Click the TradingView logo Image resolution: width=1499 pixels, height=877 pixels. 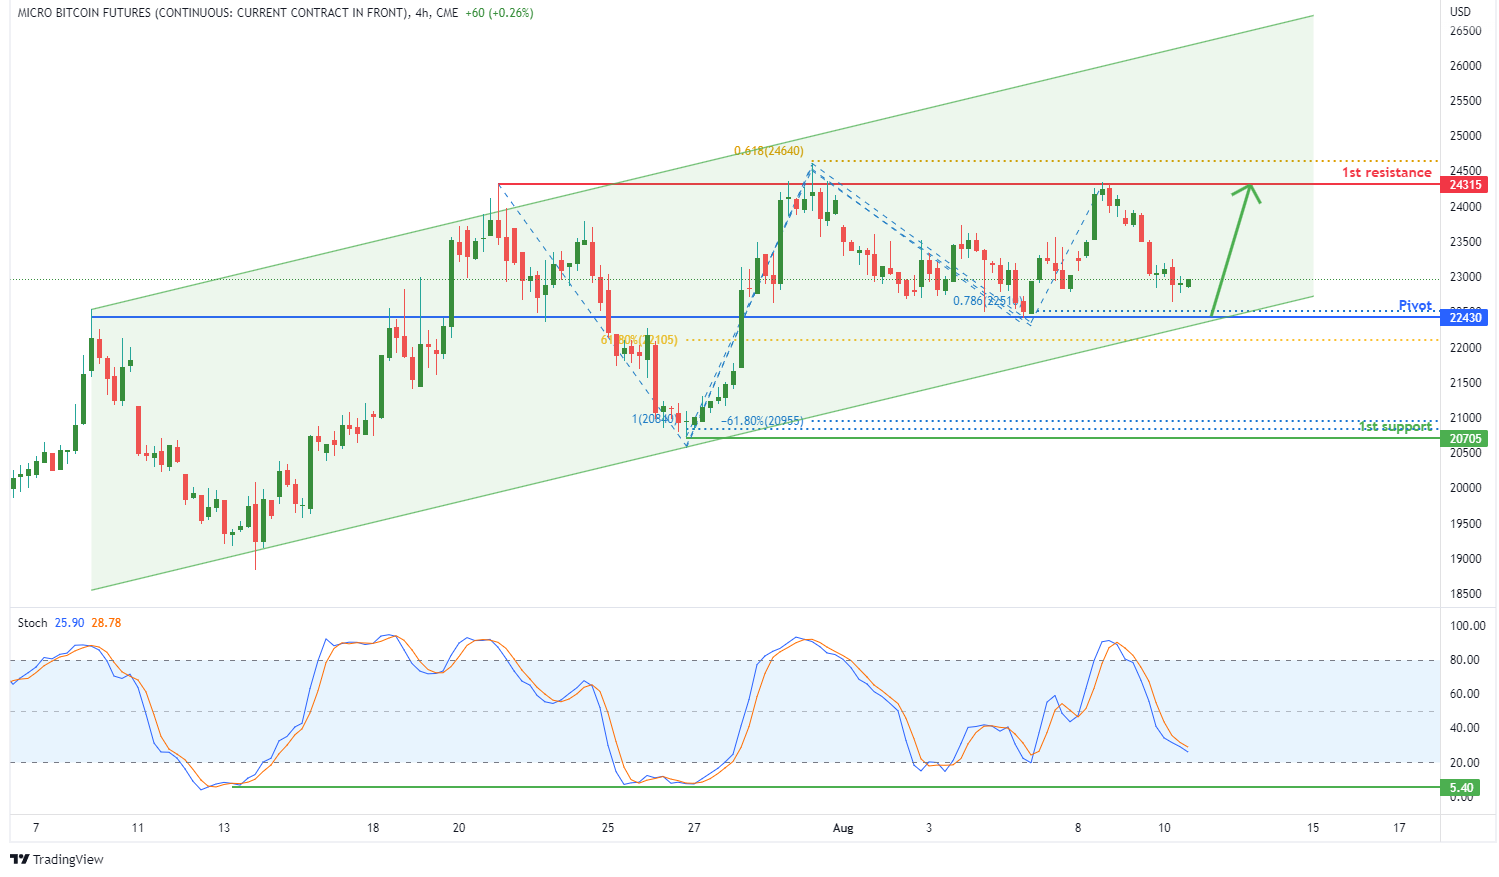[x=57, y=859]
